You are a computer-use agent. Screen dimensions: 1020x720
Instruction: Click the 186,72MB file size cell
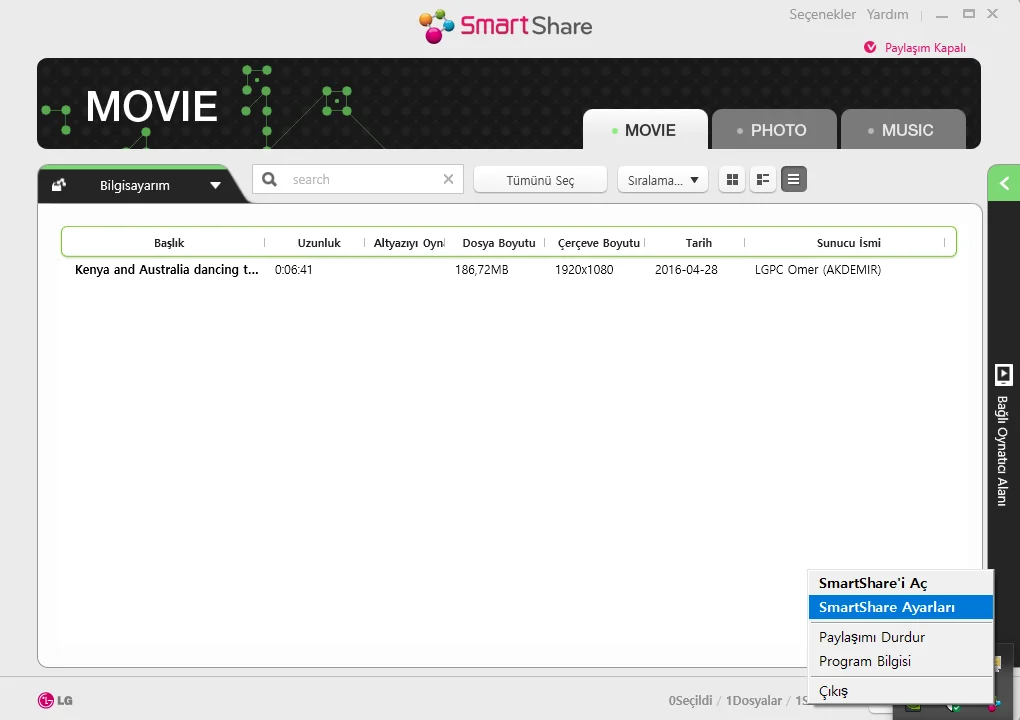tap(481, 269)
